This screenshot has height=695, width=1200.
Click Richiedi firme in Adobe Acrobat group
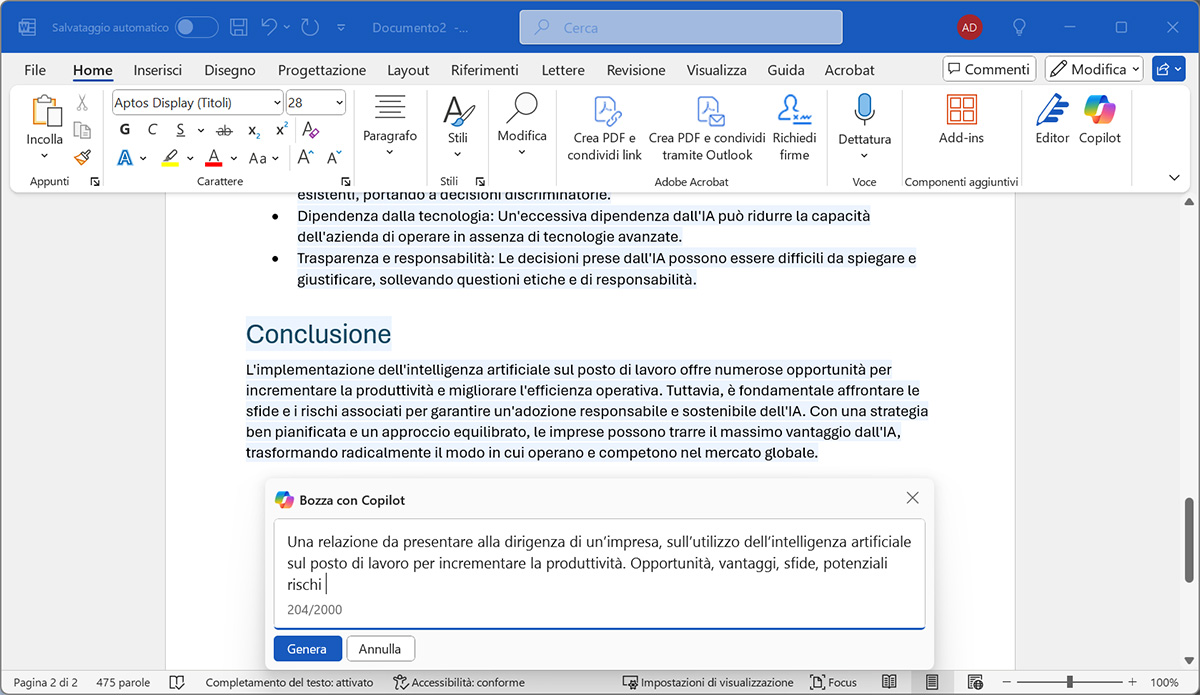794,126
